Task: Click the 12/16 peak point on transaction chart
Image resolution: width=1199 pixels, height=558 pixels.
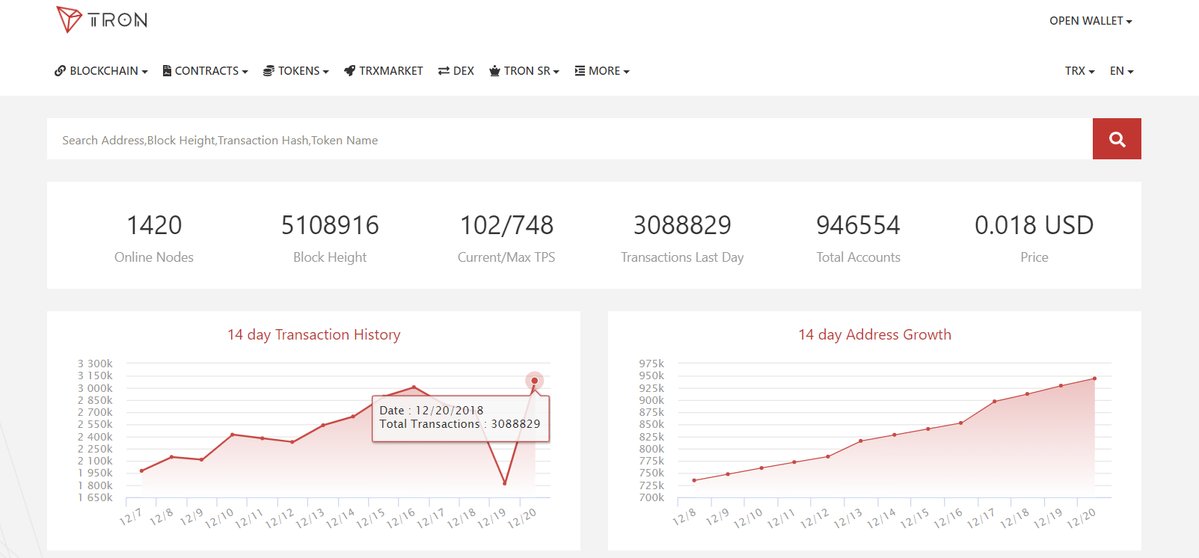Action: (x=414, y=387)
